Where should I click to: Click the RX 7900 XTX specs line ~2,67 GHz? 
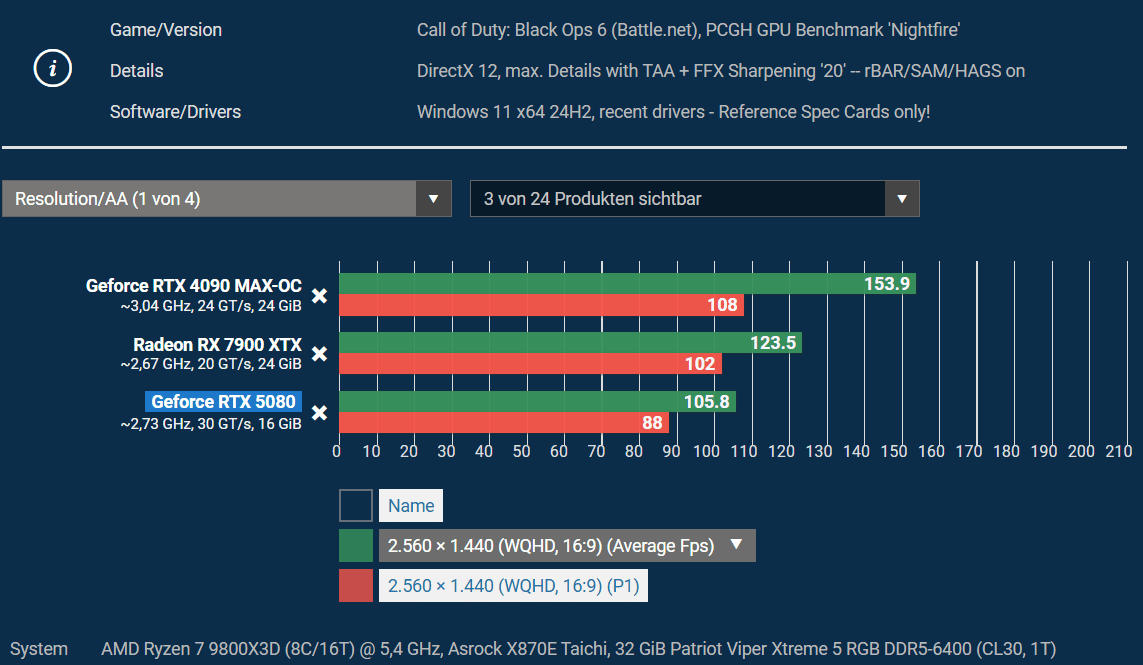(x=211, y=364)
